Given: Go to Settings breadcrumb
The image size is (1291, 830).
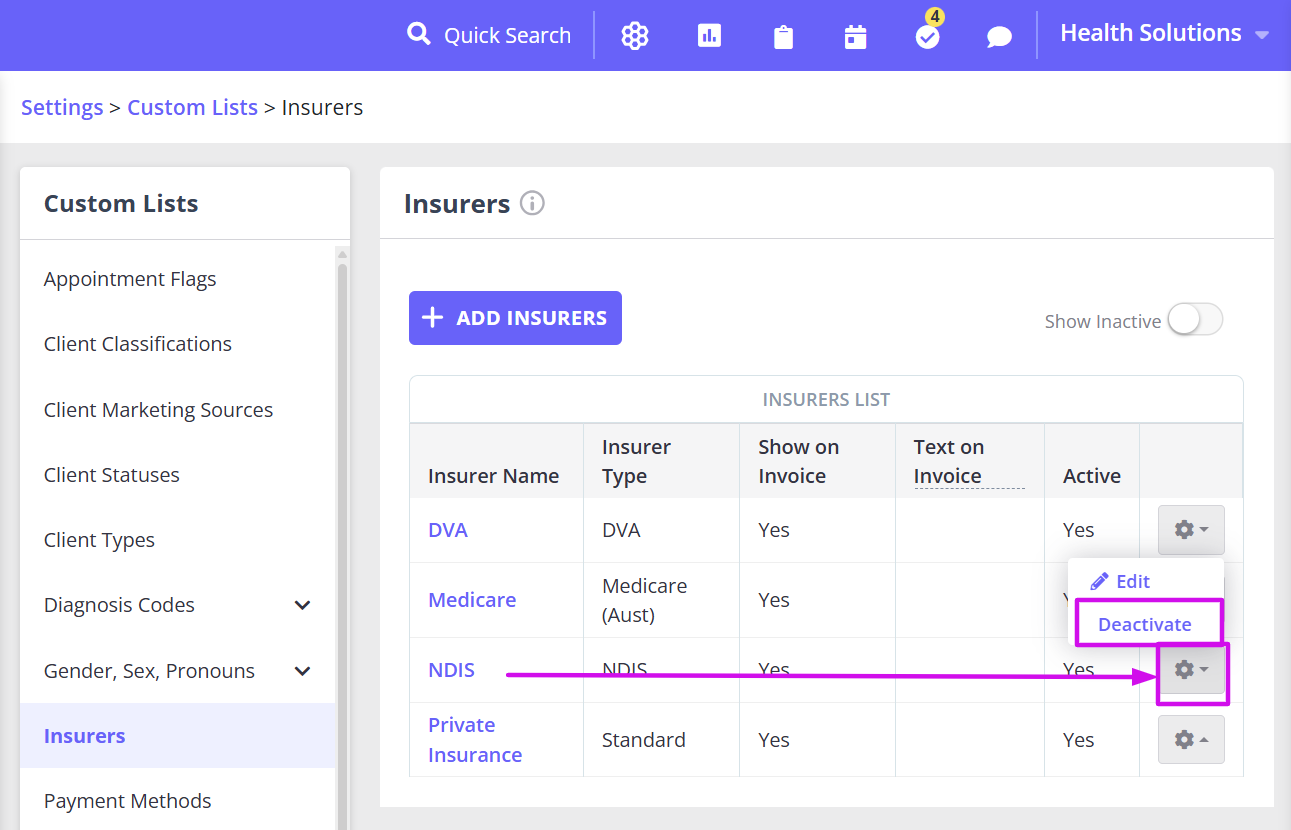Looking at the screenshot, I should (62, 107).
